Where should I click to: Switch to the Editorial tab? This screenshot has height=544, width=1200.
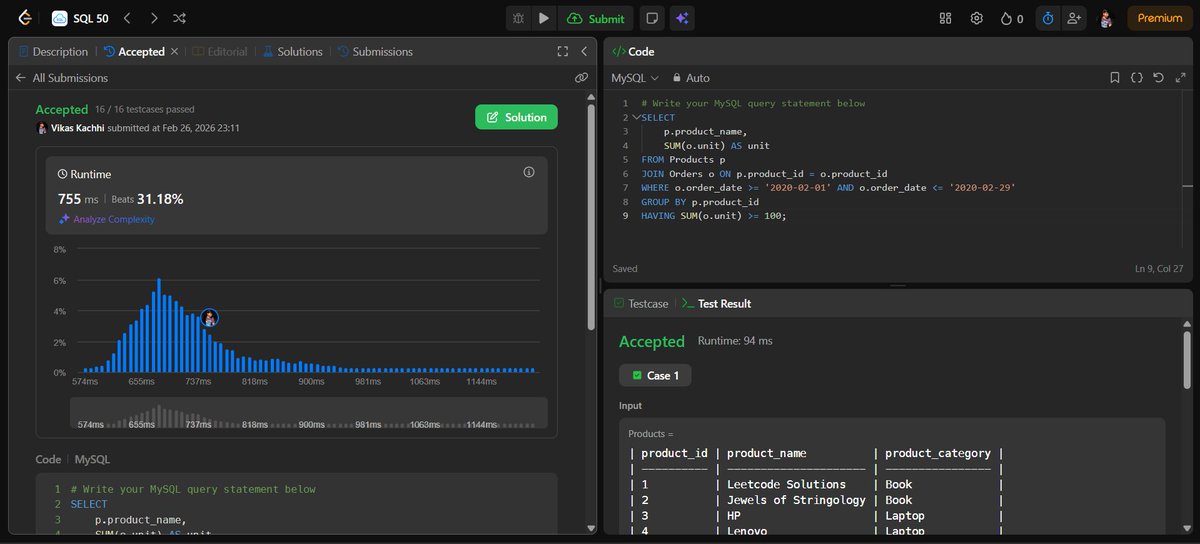[219, 51]
